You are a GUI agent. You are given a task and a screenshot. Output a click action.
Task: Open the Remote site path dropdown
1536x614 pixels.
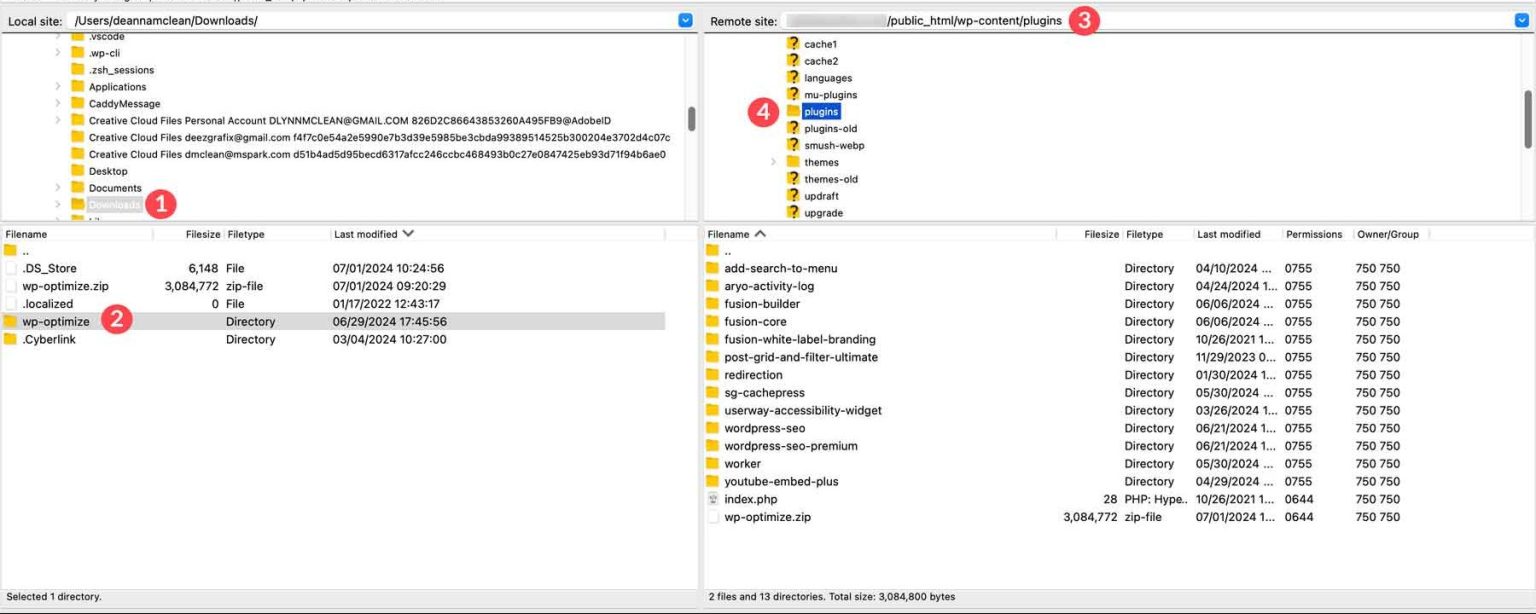[1526, 19]
